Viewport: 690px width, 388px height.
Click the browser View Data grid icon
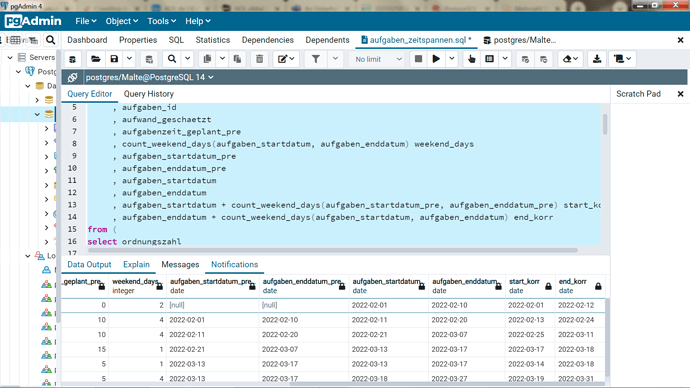click(x=15, y=40)
